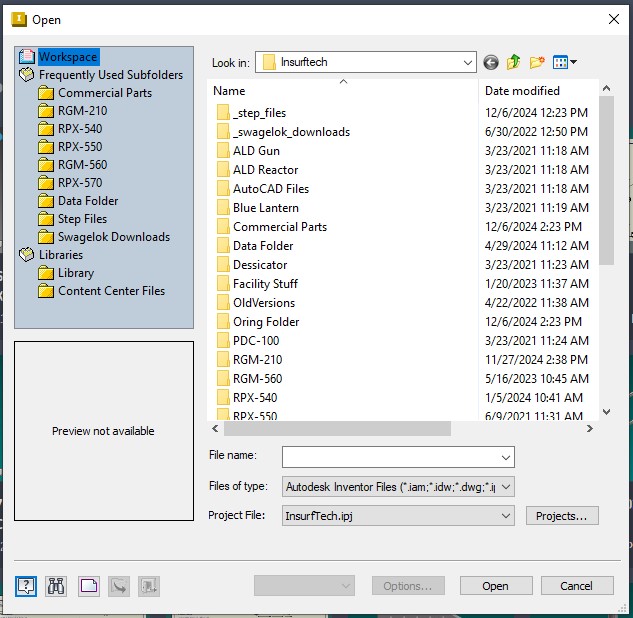Viewport: 633px width, 618px height.
Task: Select Content Center Files folder
Action: [111, 291]
